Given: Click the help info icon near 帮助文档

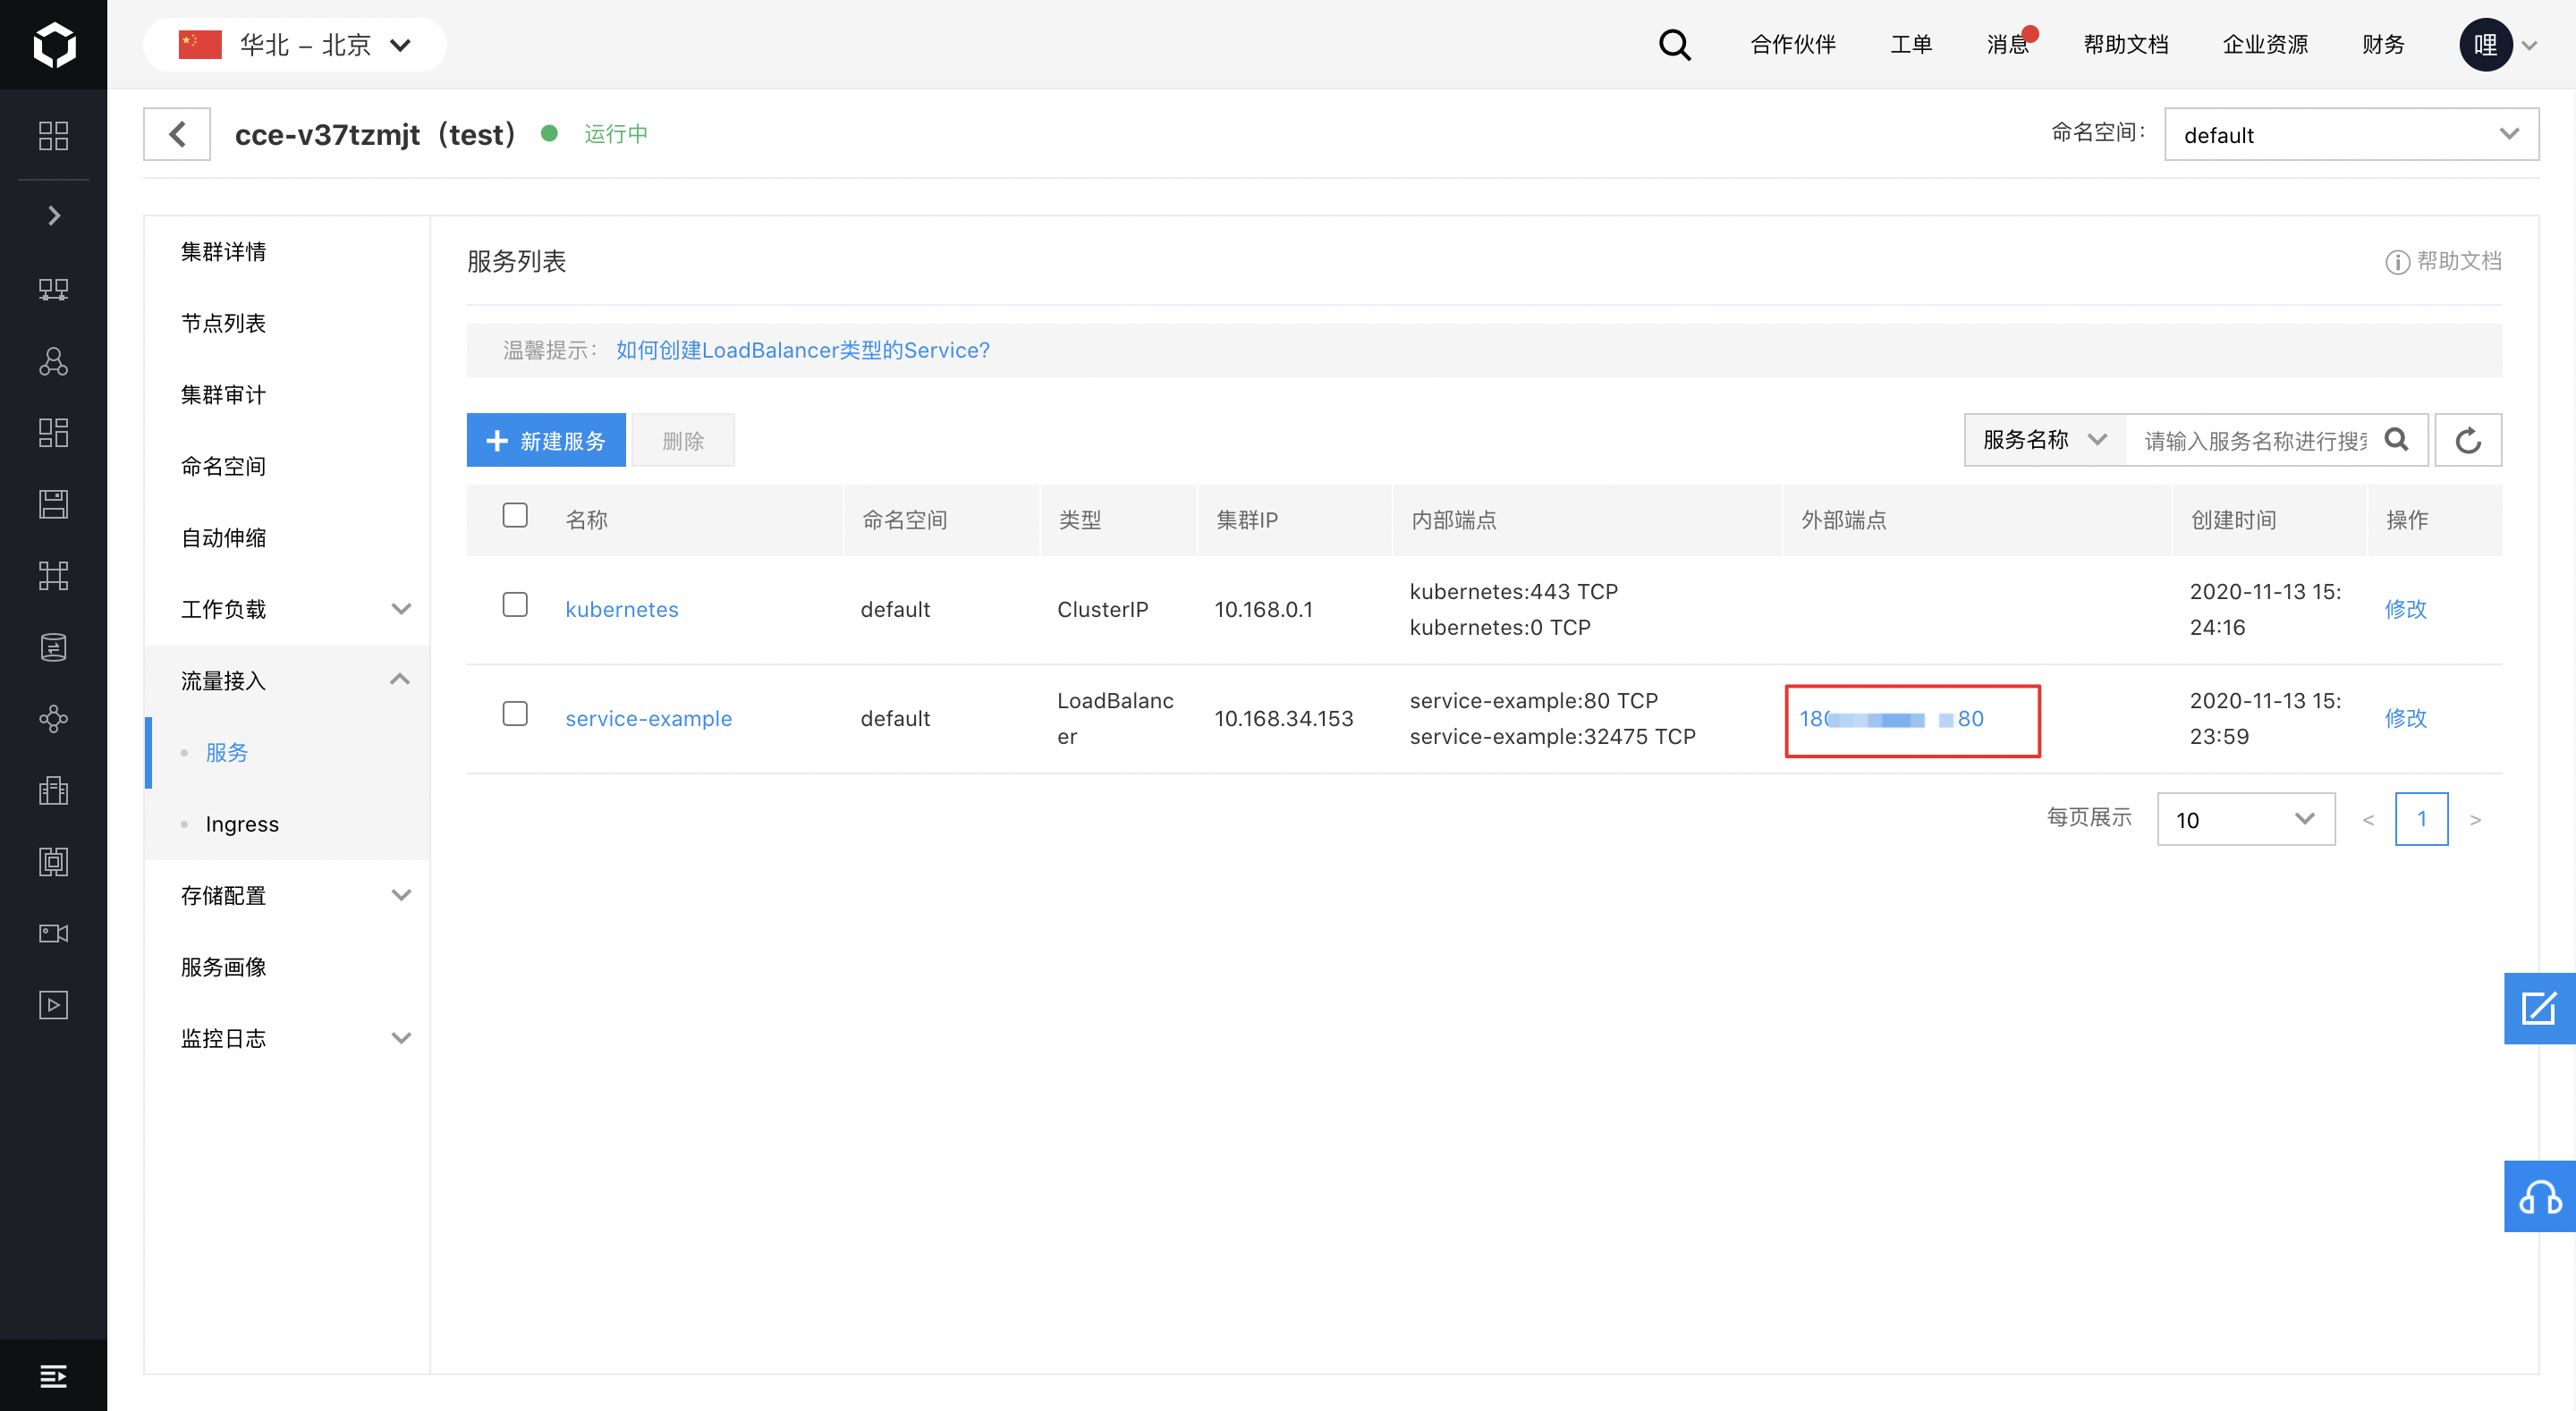Looking at the screenshot, I should 2397,262.
